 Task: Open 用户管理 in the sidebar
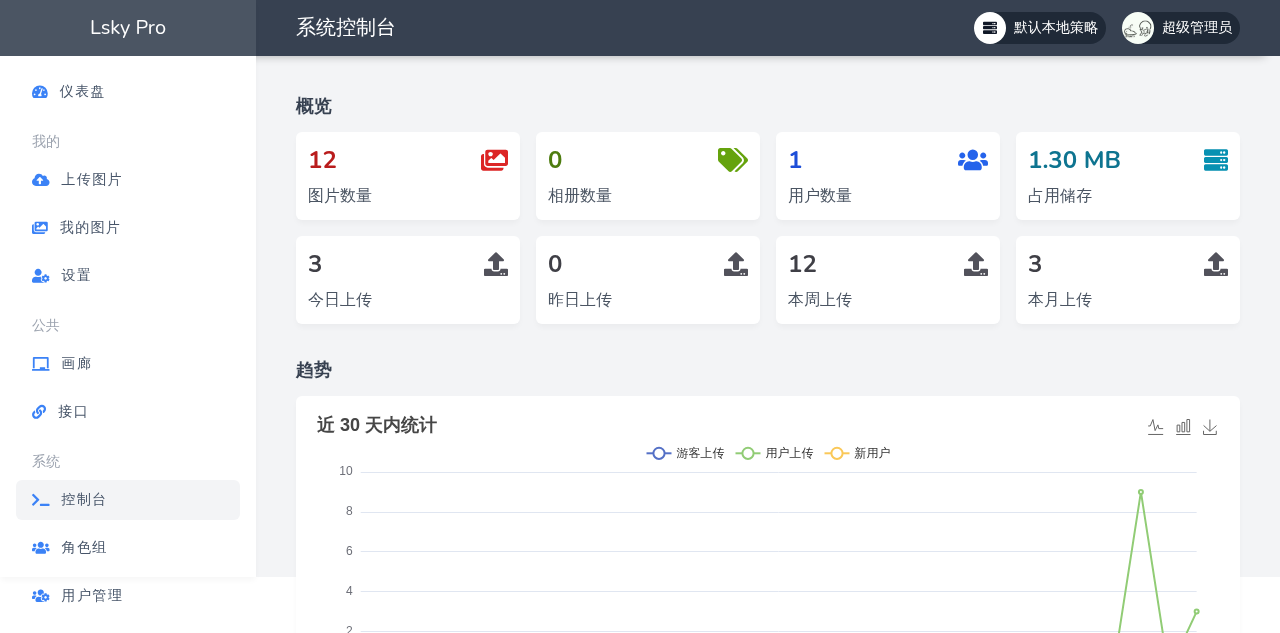[x=128, y=596]
